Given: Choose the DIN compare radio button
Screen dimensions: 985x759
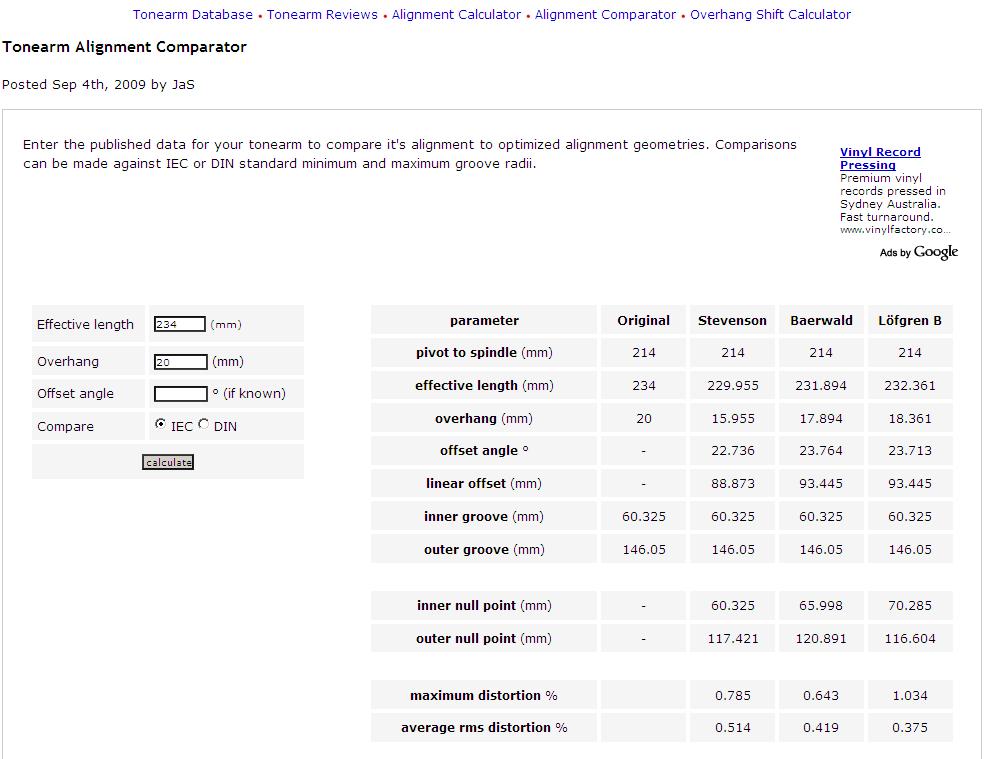Looking at the screenshot, I should click(204, 425).
